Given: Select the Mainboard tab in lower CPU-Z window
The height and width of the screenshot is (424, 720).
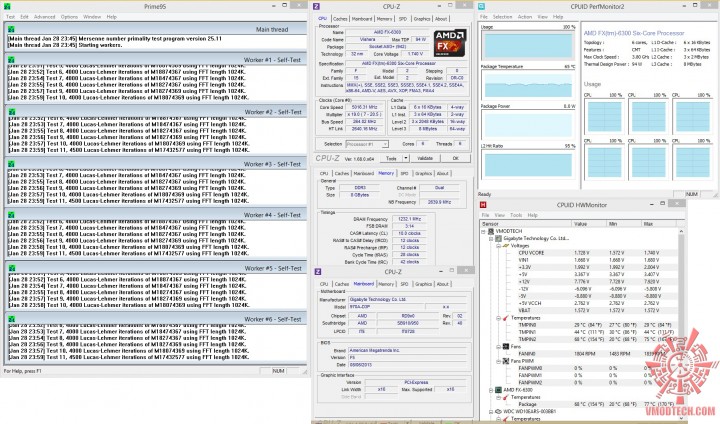Looking at the screenshot, I should pyautogui.click(x=364, y=284).
